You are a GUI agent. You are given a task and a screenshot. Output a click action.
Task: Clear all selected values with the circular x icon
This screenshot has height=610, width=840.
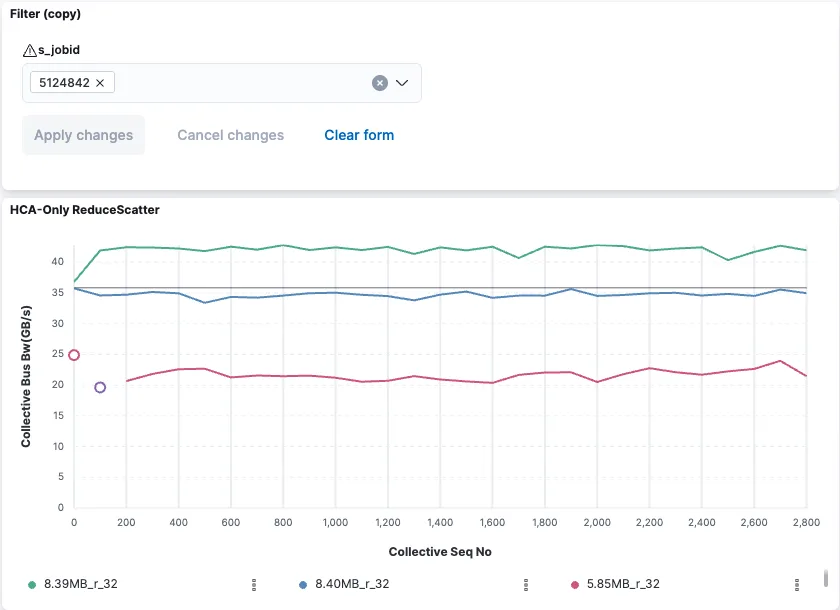tap(379, 83)
